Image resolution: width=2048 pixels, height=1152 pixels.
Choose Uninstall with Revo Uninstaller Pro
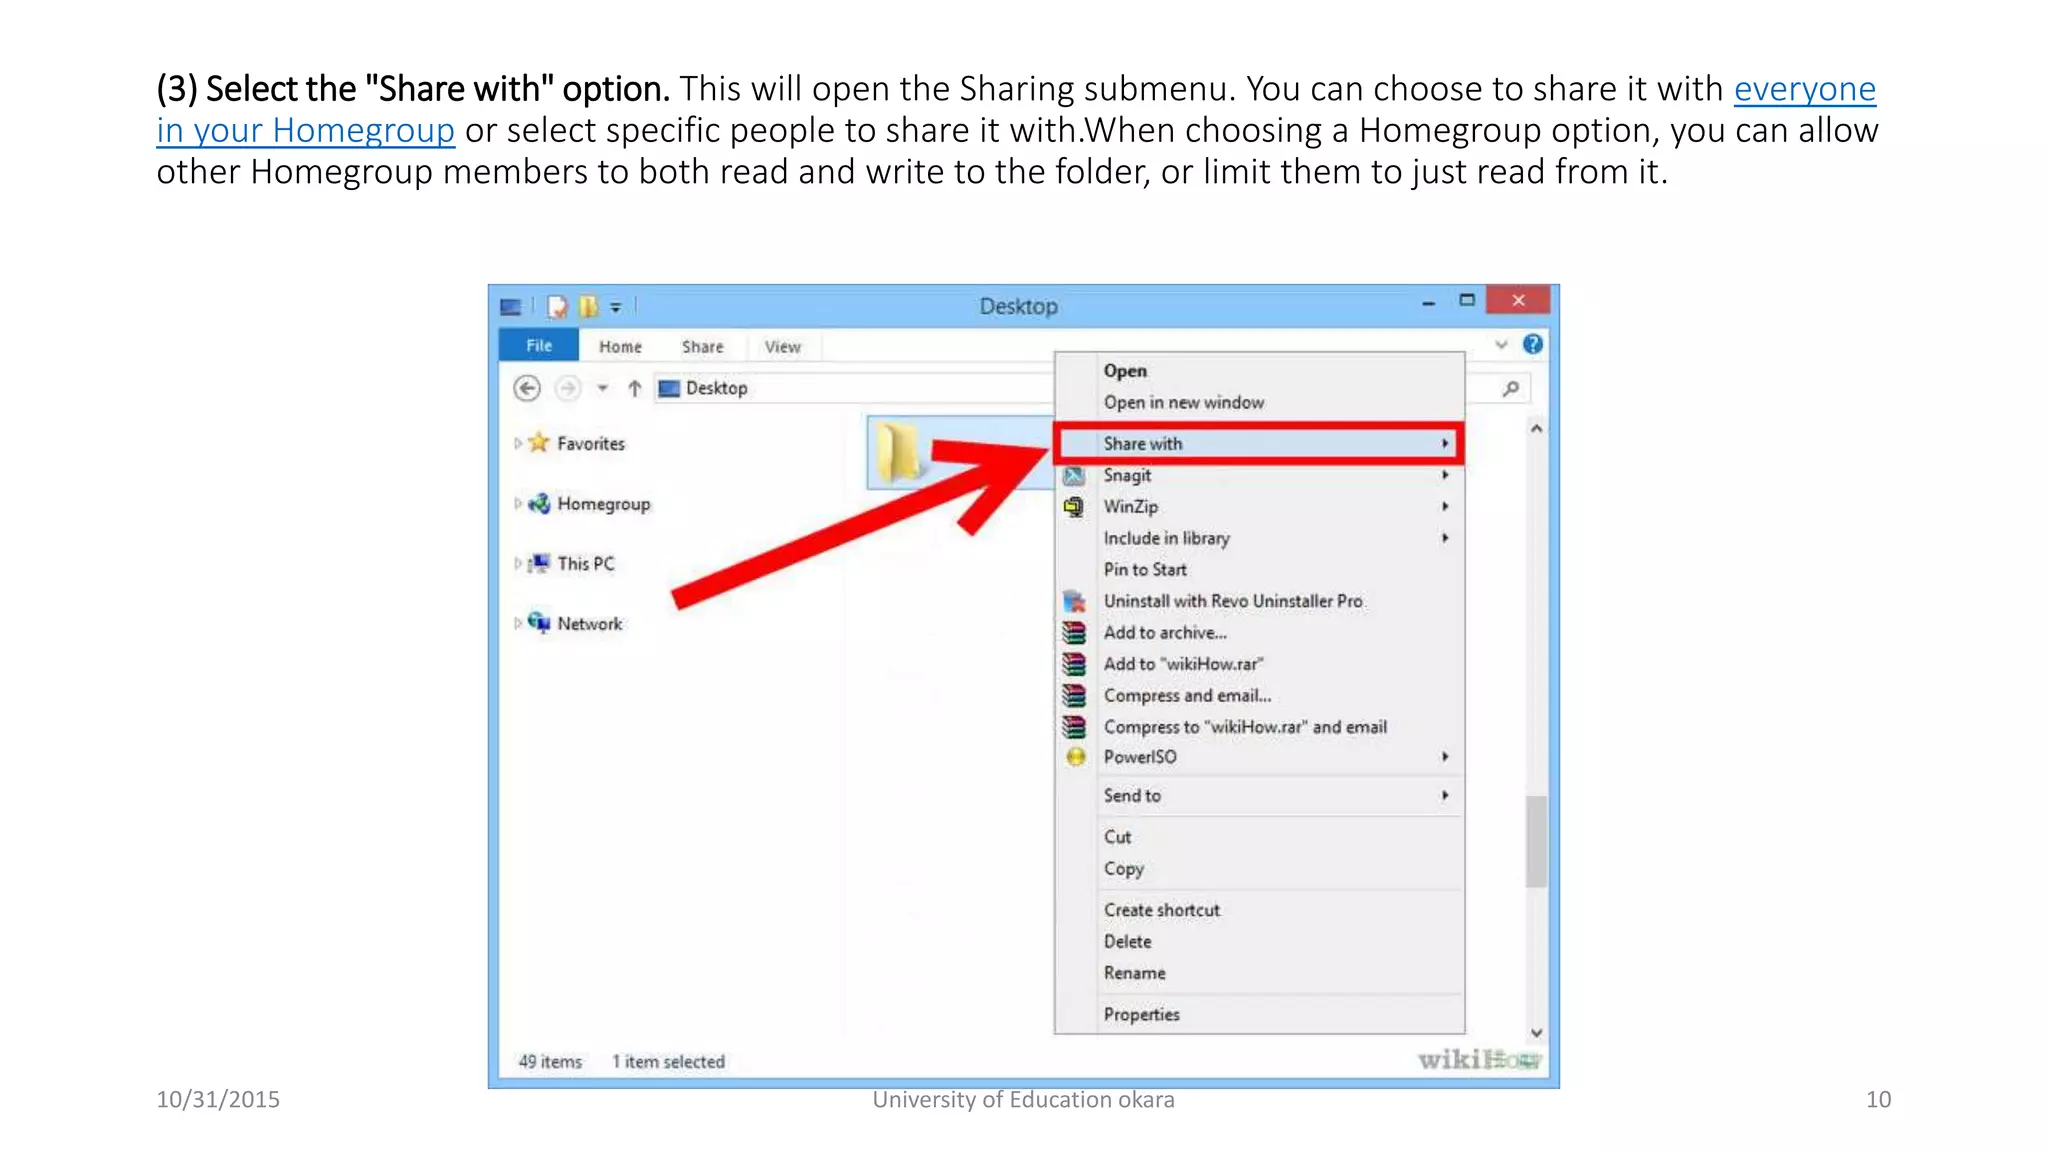click(1259, 601)
